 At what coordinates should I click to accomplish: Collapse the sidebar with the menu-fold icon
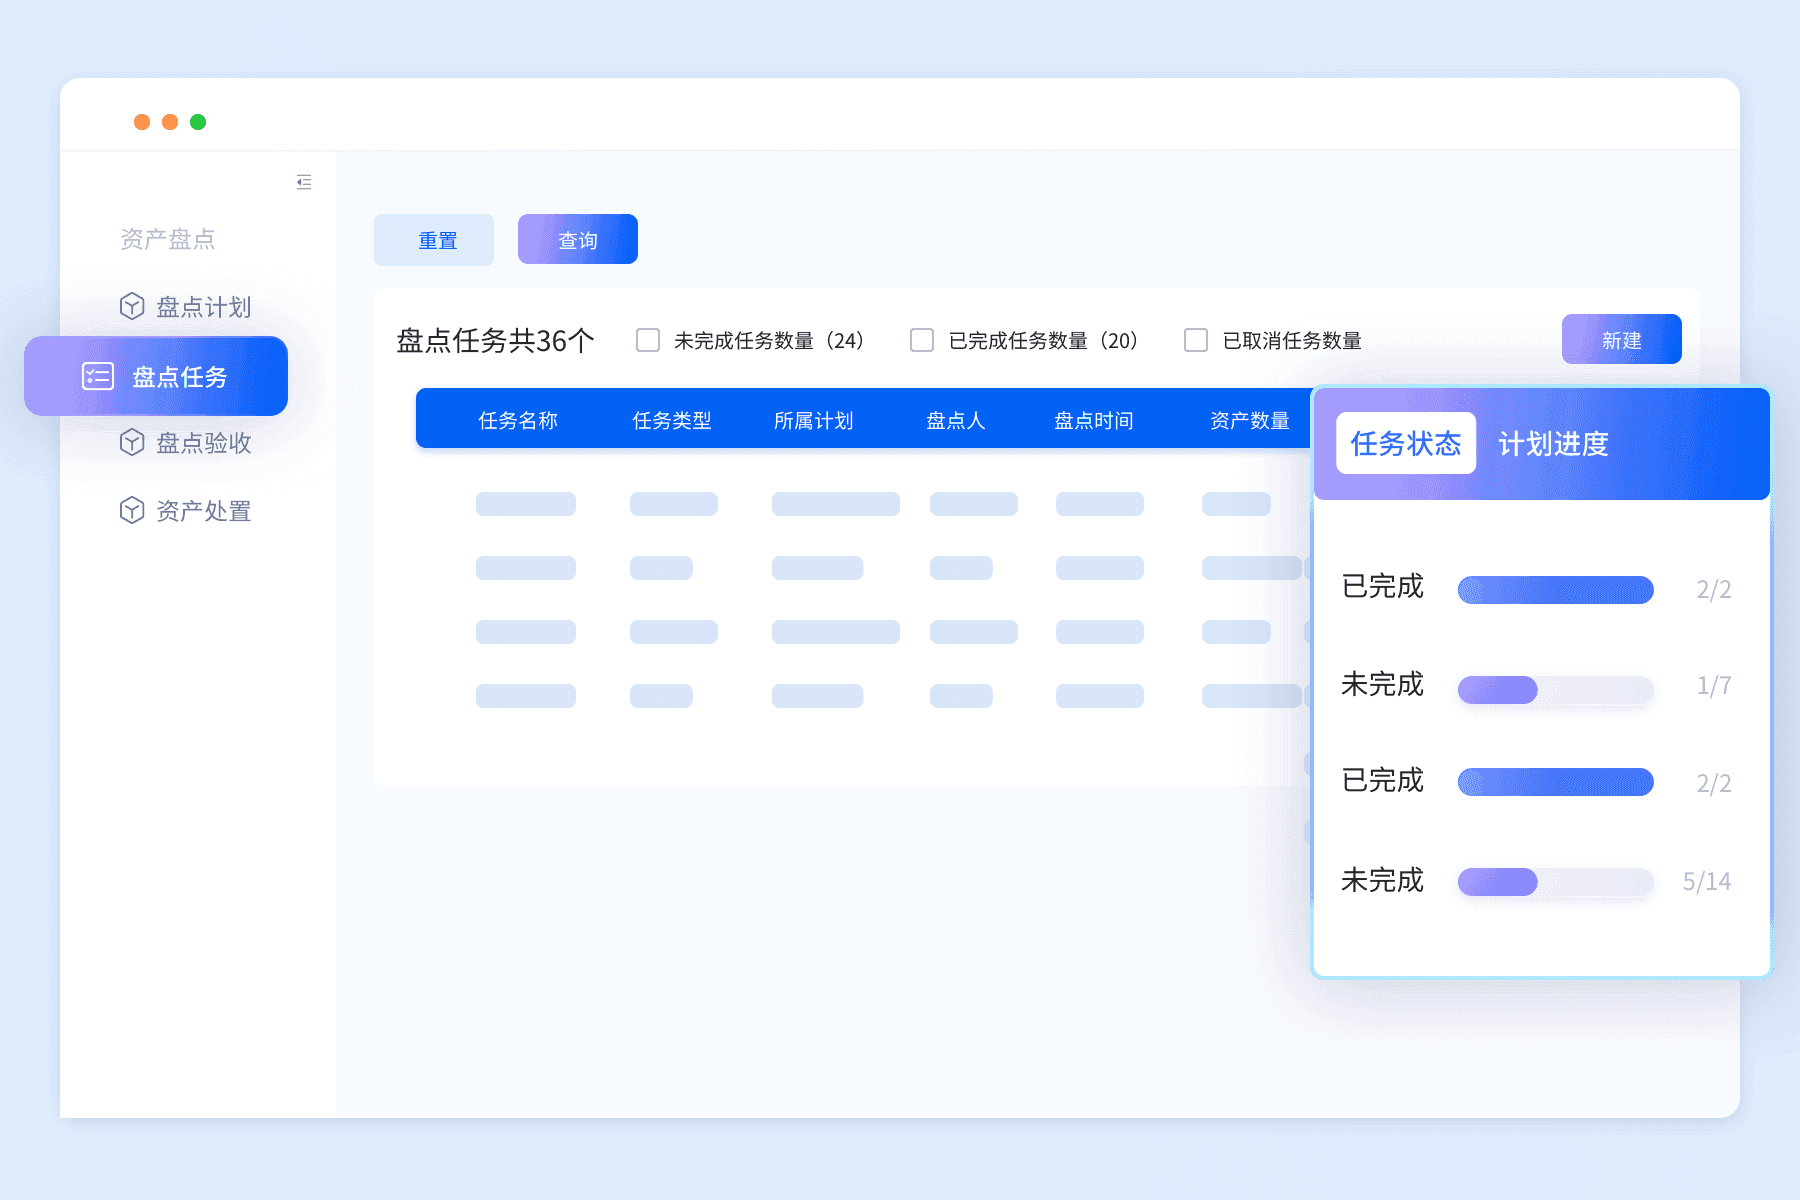[x=304, y=182]
